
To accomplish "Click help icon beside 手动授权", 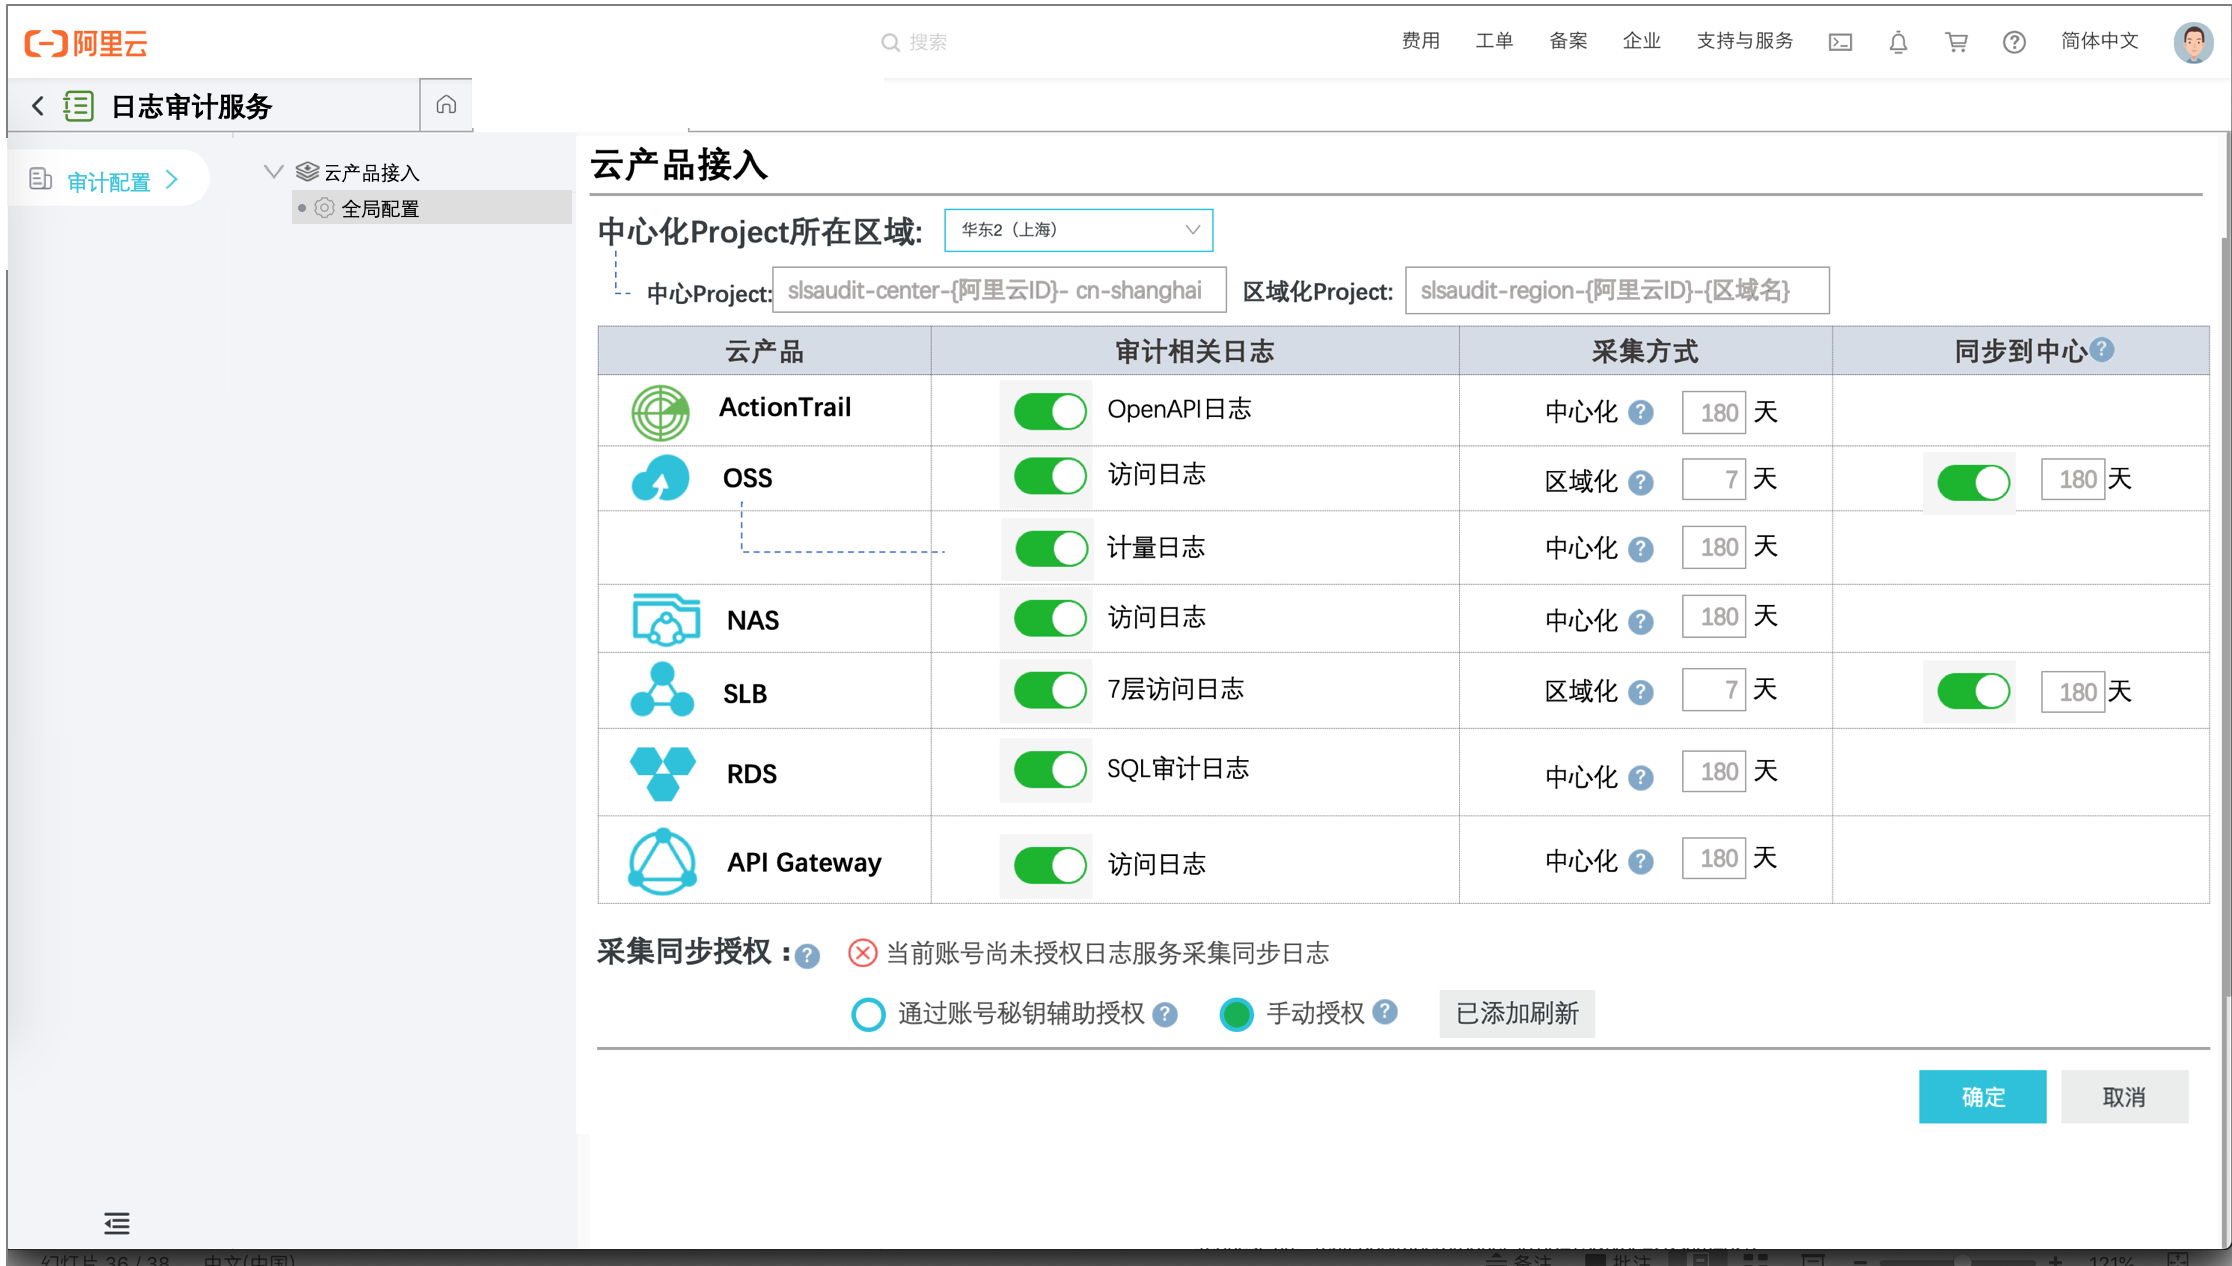I will coord(1385,1011).
